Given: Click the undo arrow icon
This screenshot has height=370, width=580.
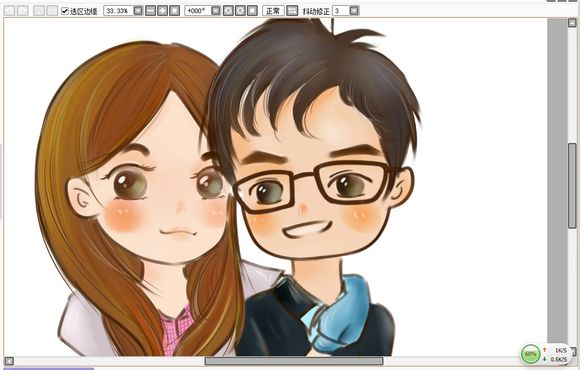Looking at the screenshot, I should tap(10, 10).
